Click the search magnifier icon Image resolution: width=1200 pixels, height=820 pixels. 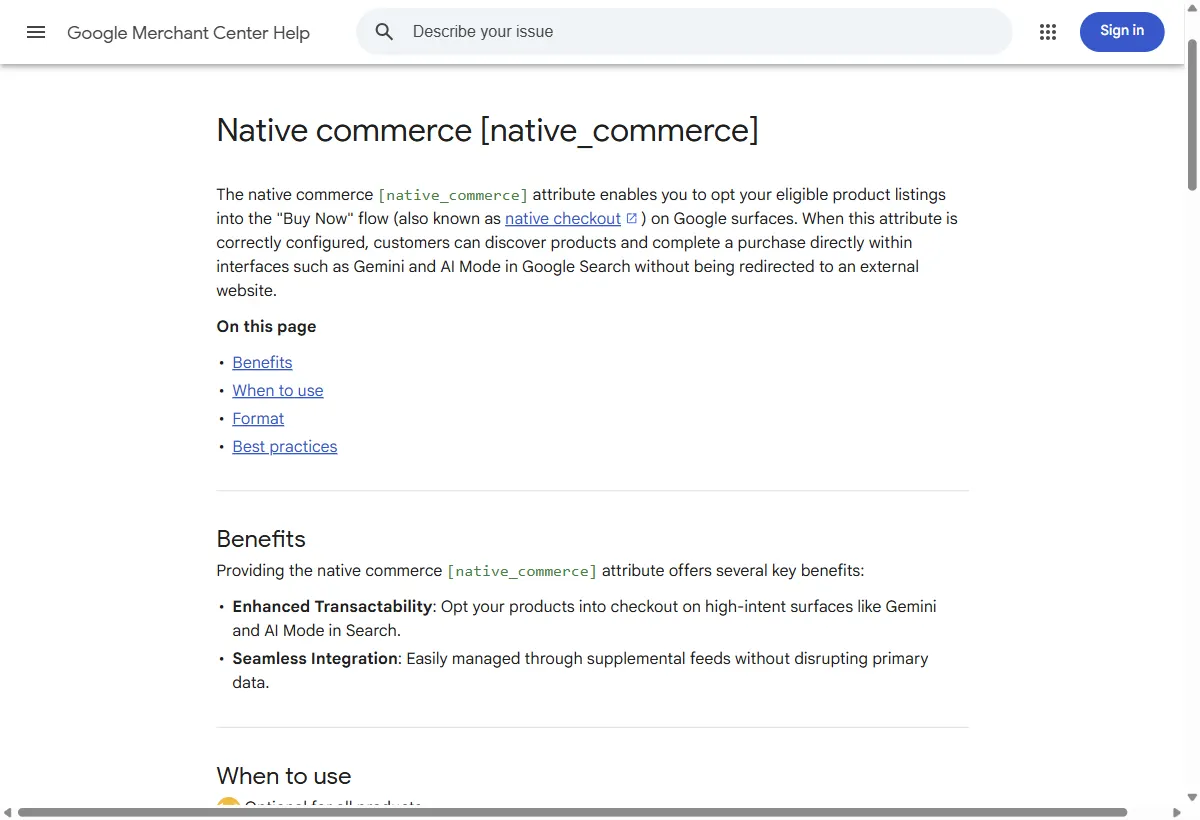pos(384,32)
